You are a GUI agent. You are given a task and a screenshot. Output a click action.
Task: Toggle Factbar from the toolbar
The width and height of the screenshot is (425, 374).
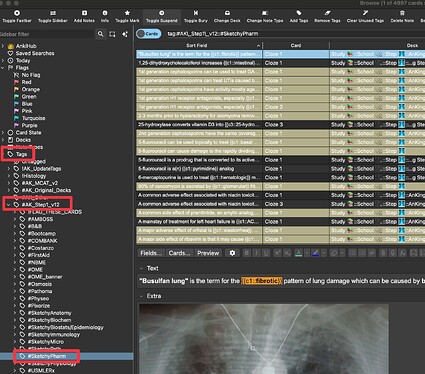[x=17, y=16]
